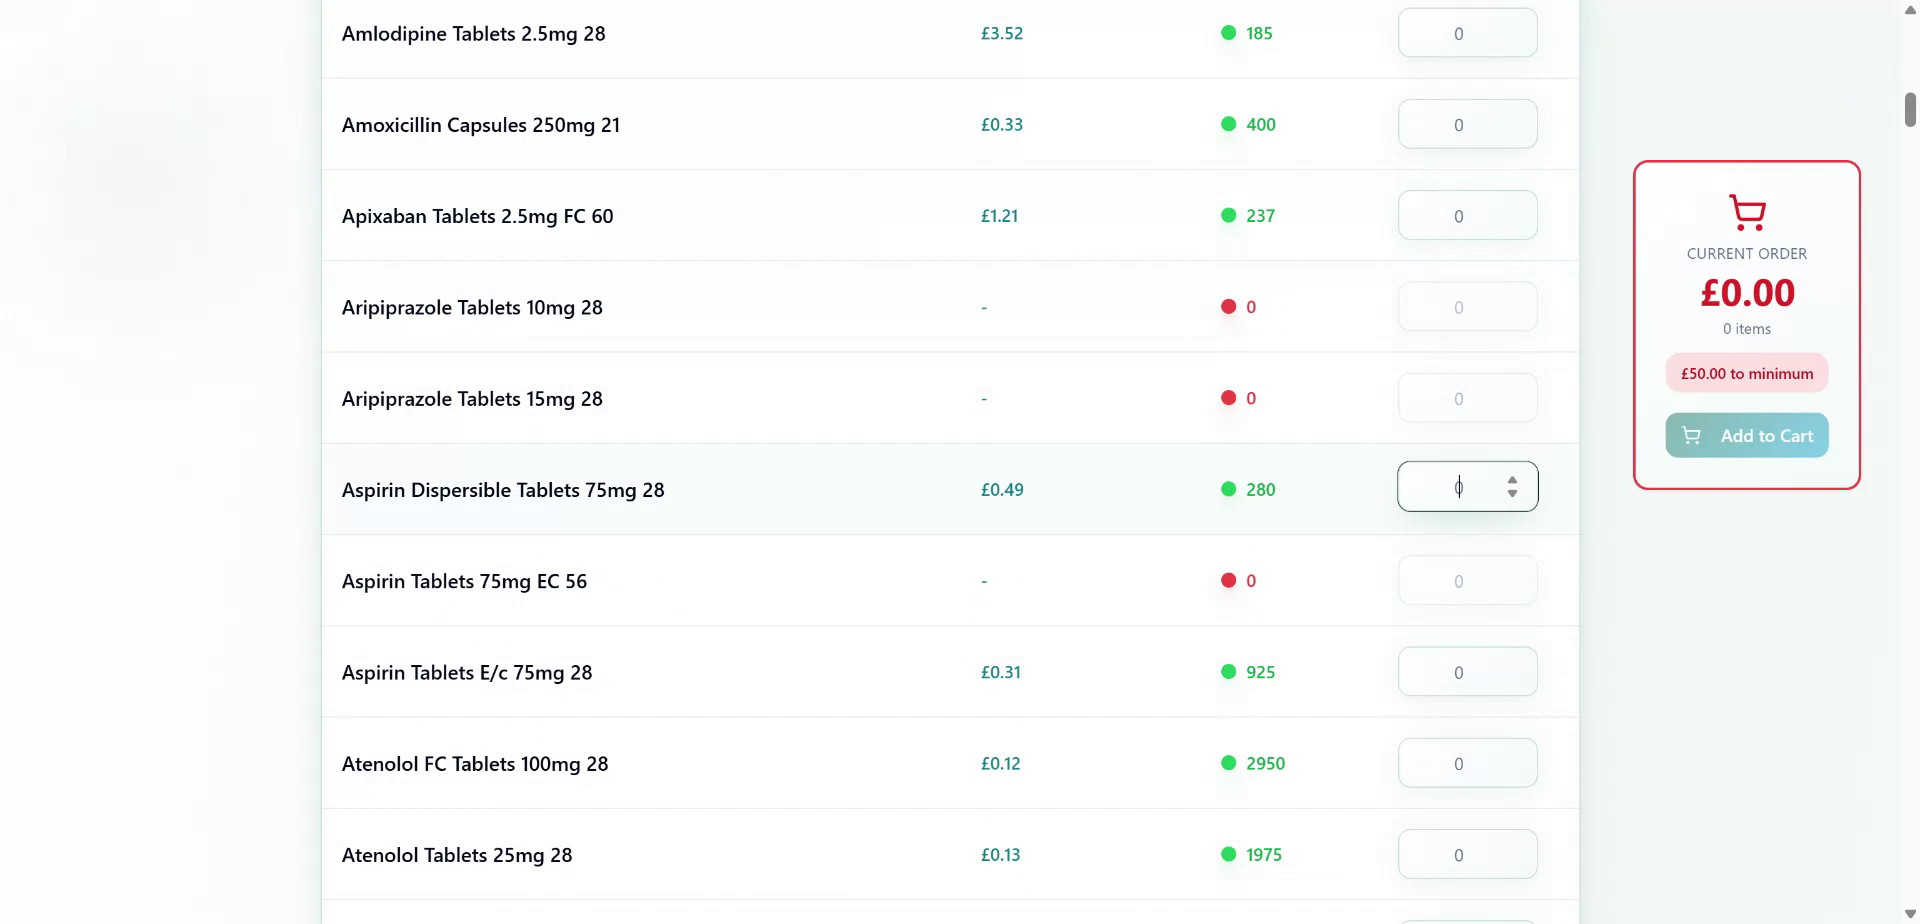Increase Aspirin Dispersible quantity with up arrow

tap(1512, 480)
